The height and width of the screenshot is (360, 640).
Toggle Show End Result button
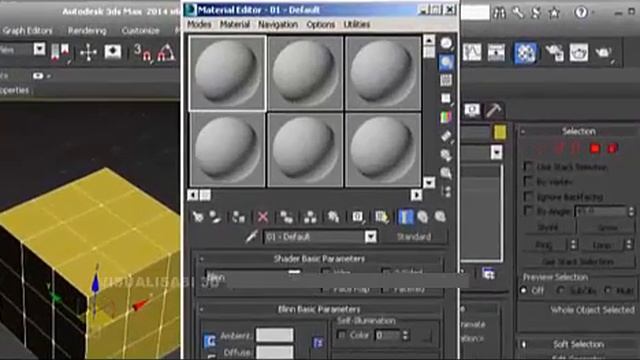pyautogui.click(x=405, y=217)
